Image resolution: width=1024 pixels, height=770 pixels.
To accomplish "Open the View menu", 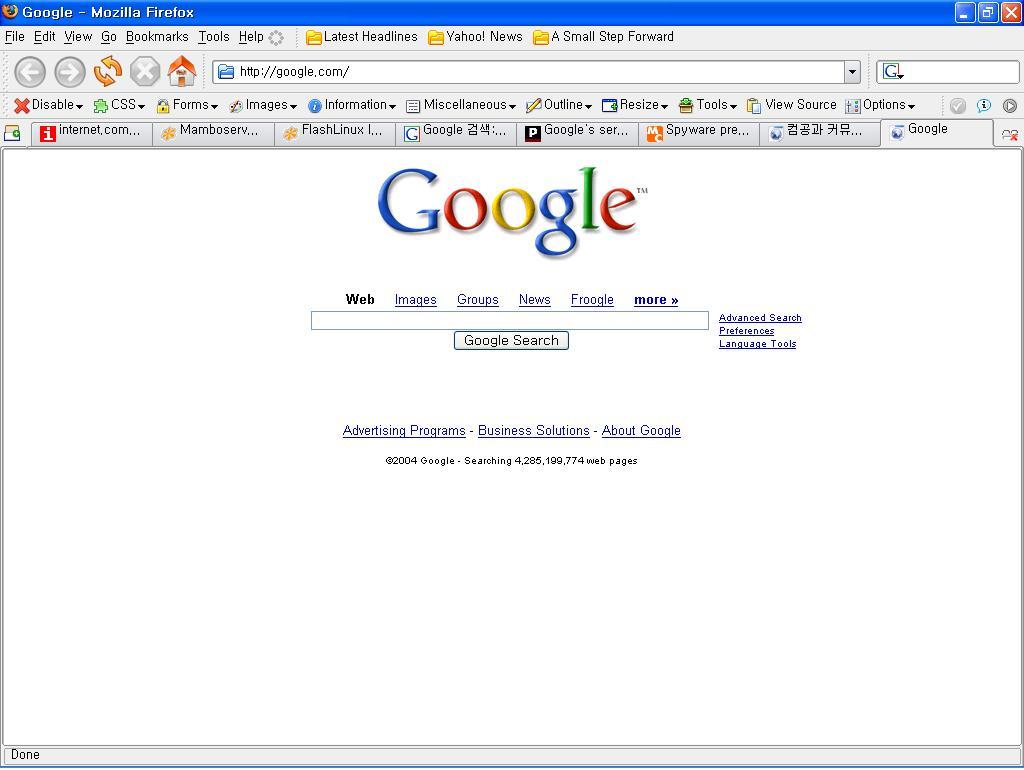I will click(78, 37).
